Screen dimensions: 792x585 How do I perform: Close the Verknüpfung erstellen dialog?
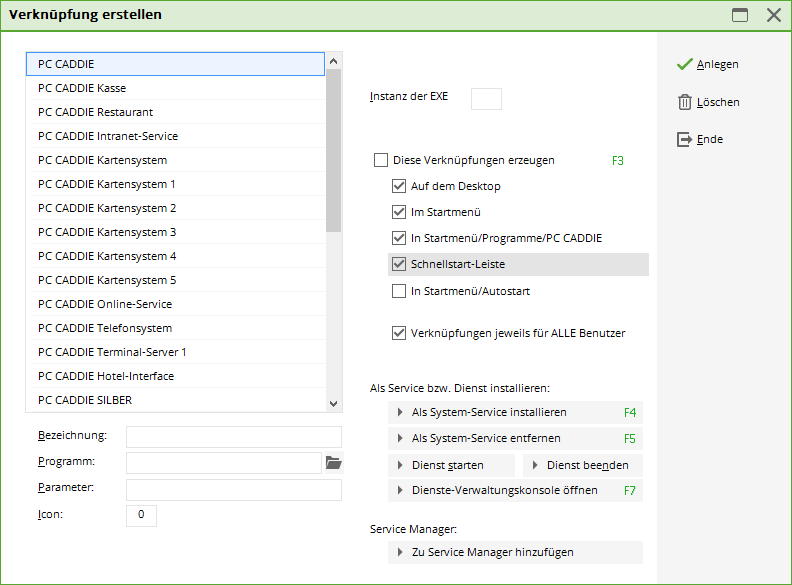tap(773, 15)
